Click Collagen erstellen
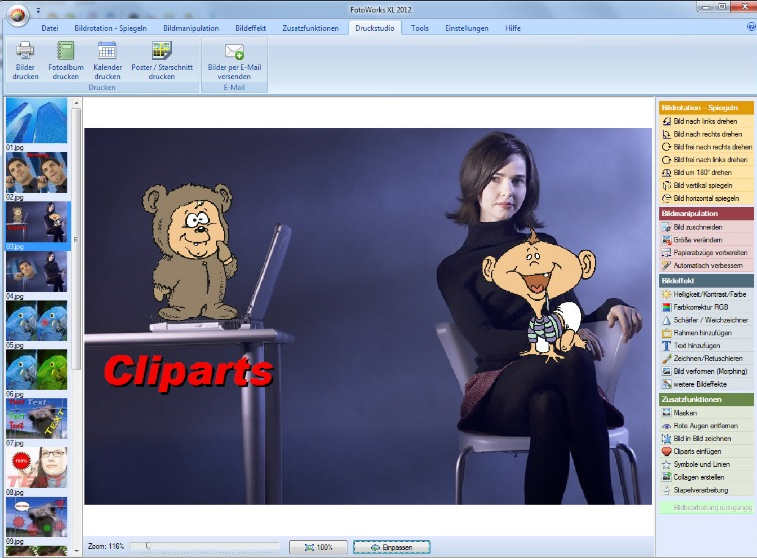The image size is (757, 558). pyautogui.click(x=705, y=477)
